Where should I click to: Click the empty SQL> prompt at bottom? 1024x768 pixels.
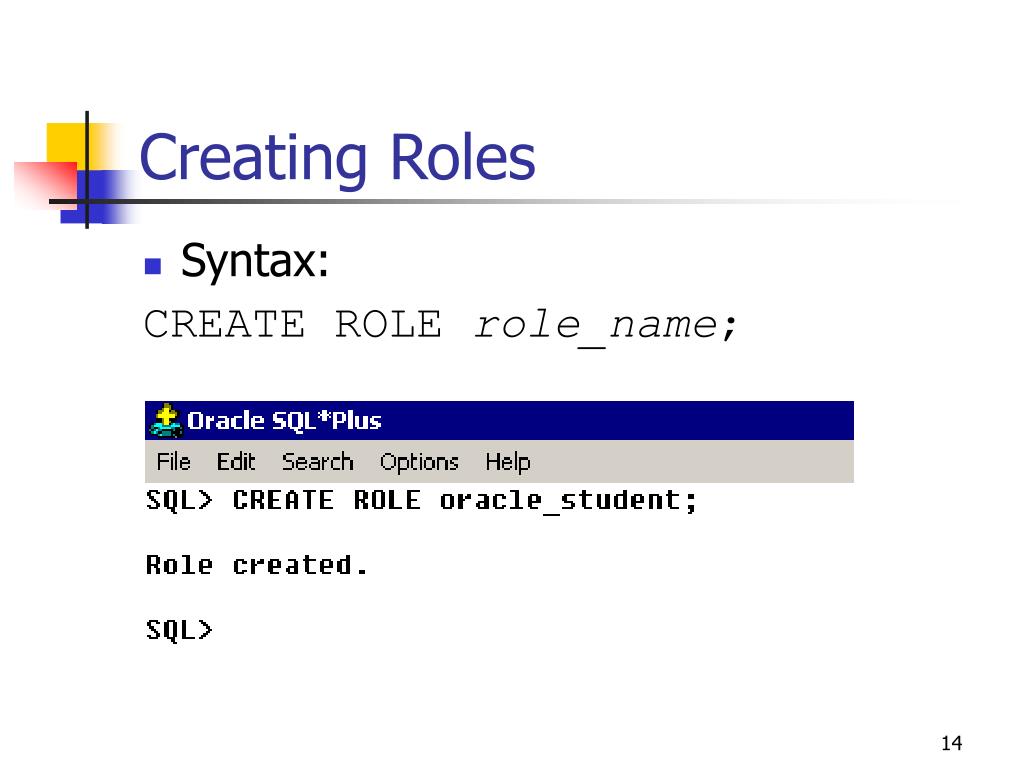(x=179, y=630)
